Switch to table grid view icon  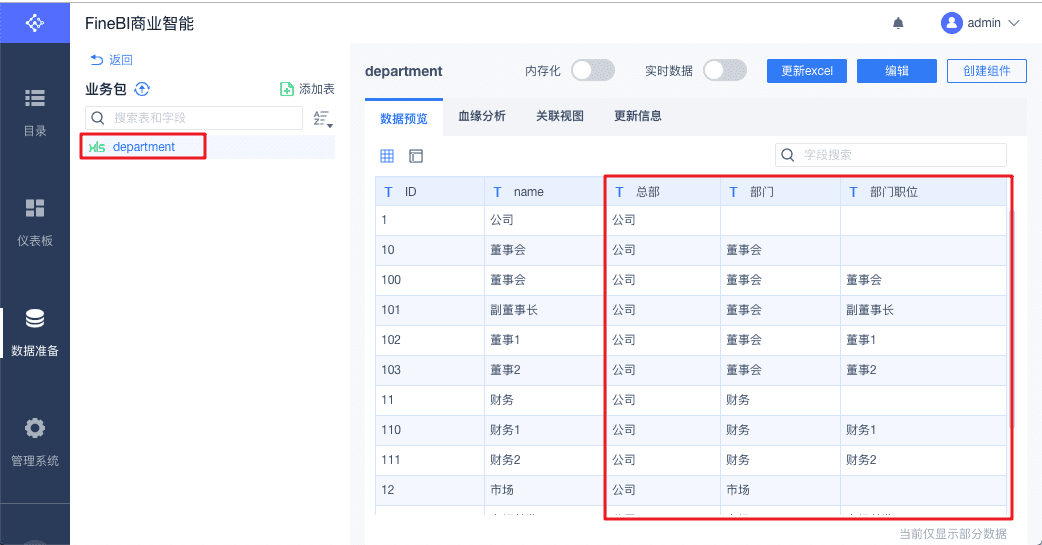click(x=387, y=156)
